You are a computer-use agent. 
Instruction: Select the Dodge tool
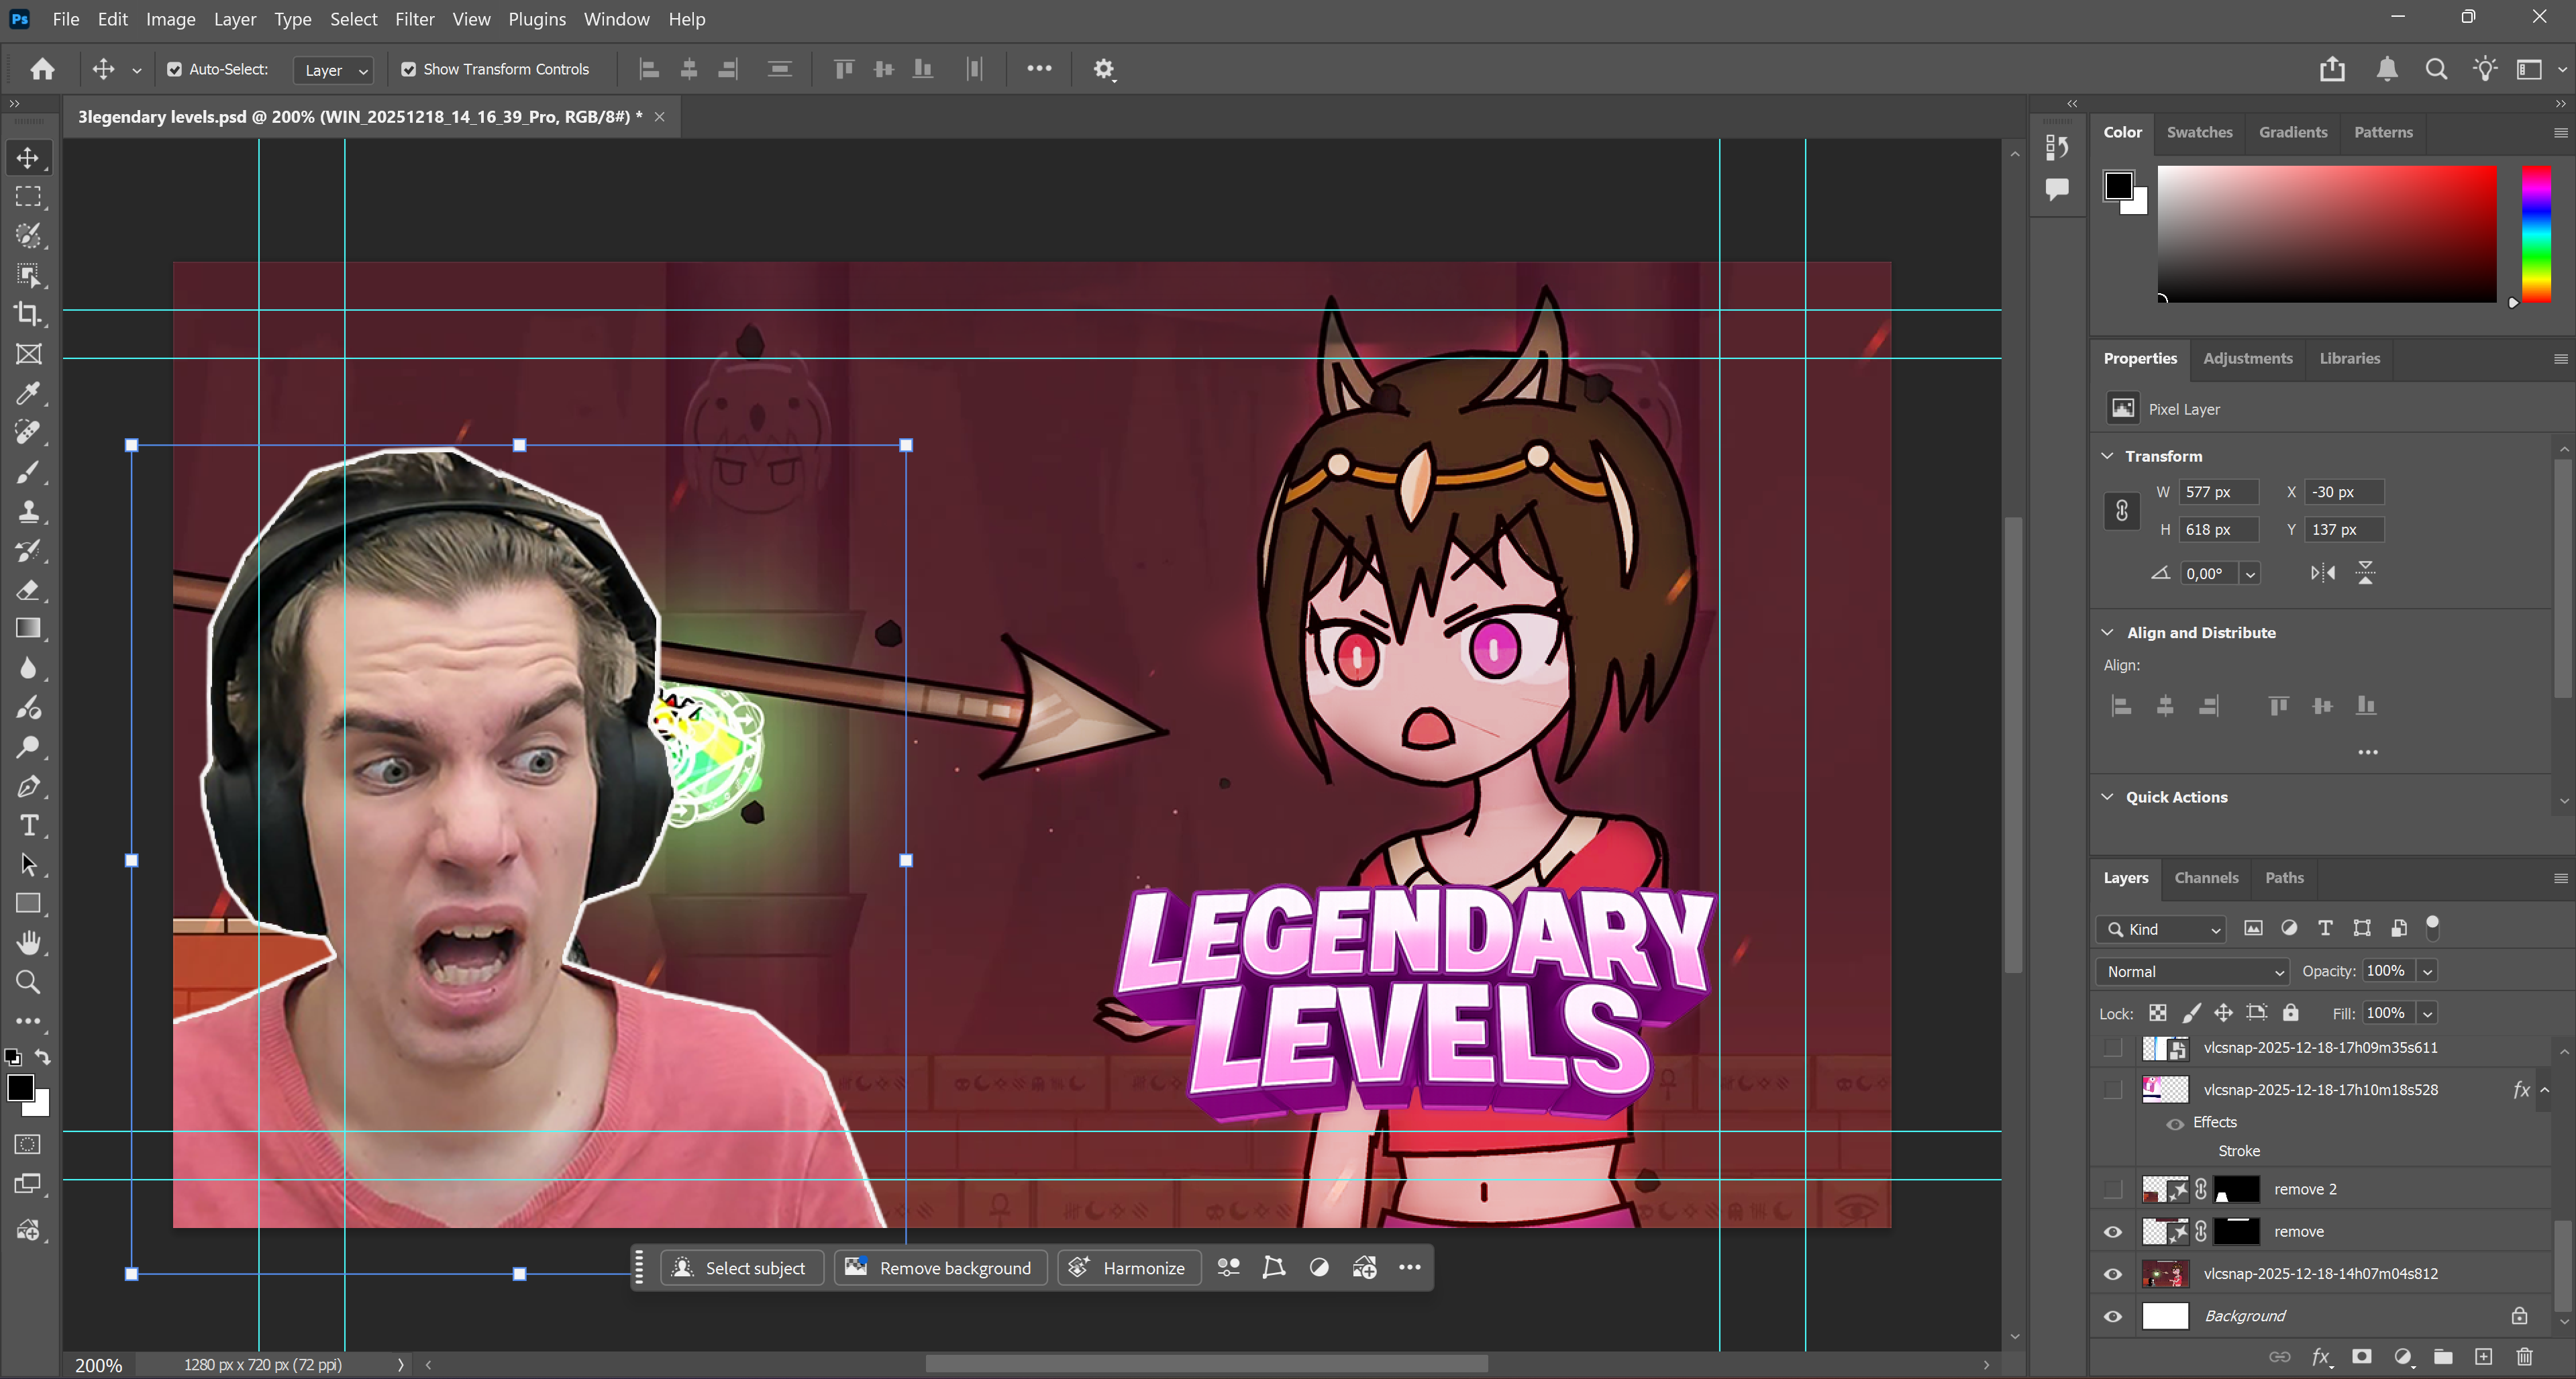tap(28, 747)
